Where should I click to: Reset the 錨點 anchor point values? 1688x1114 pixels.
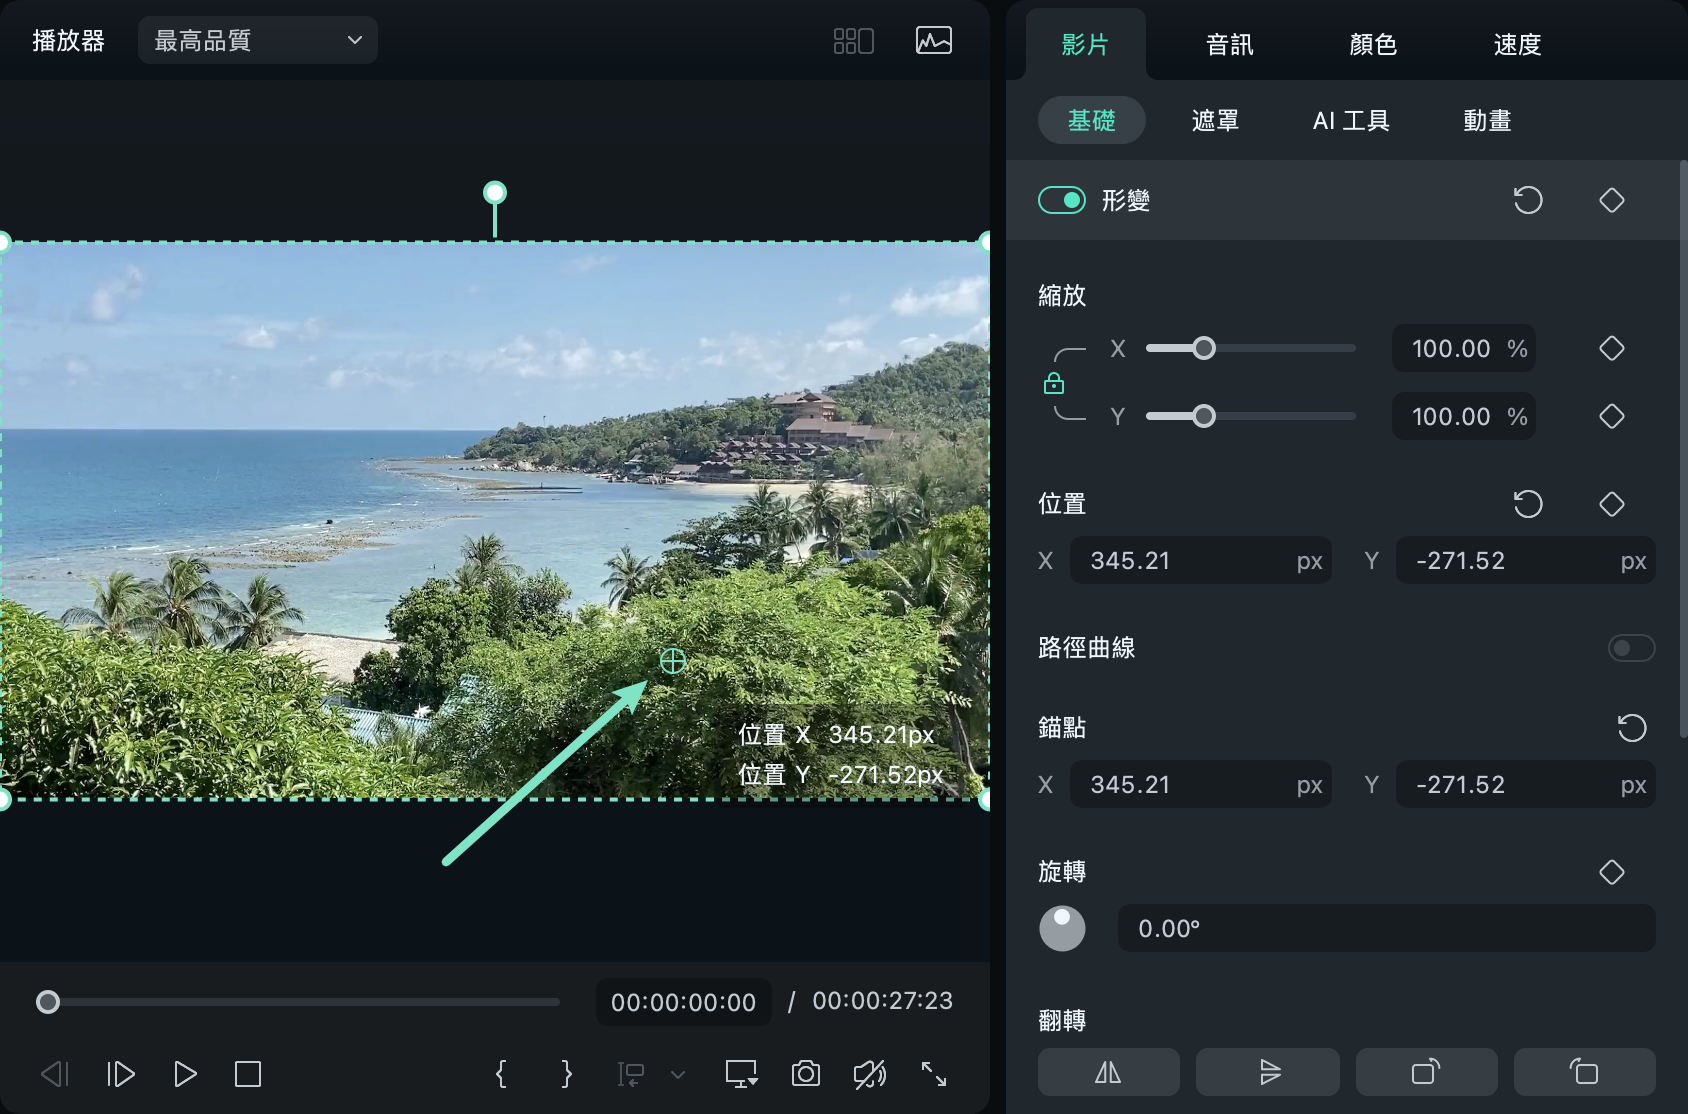1631,728
